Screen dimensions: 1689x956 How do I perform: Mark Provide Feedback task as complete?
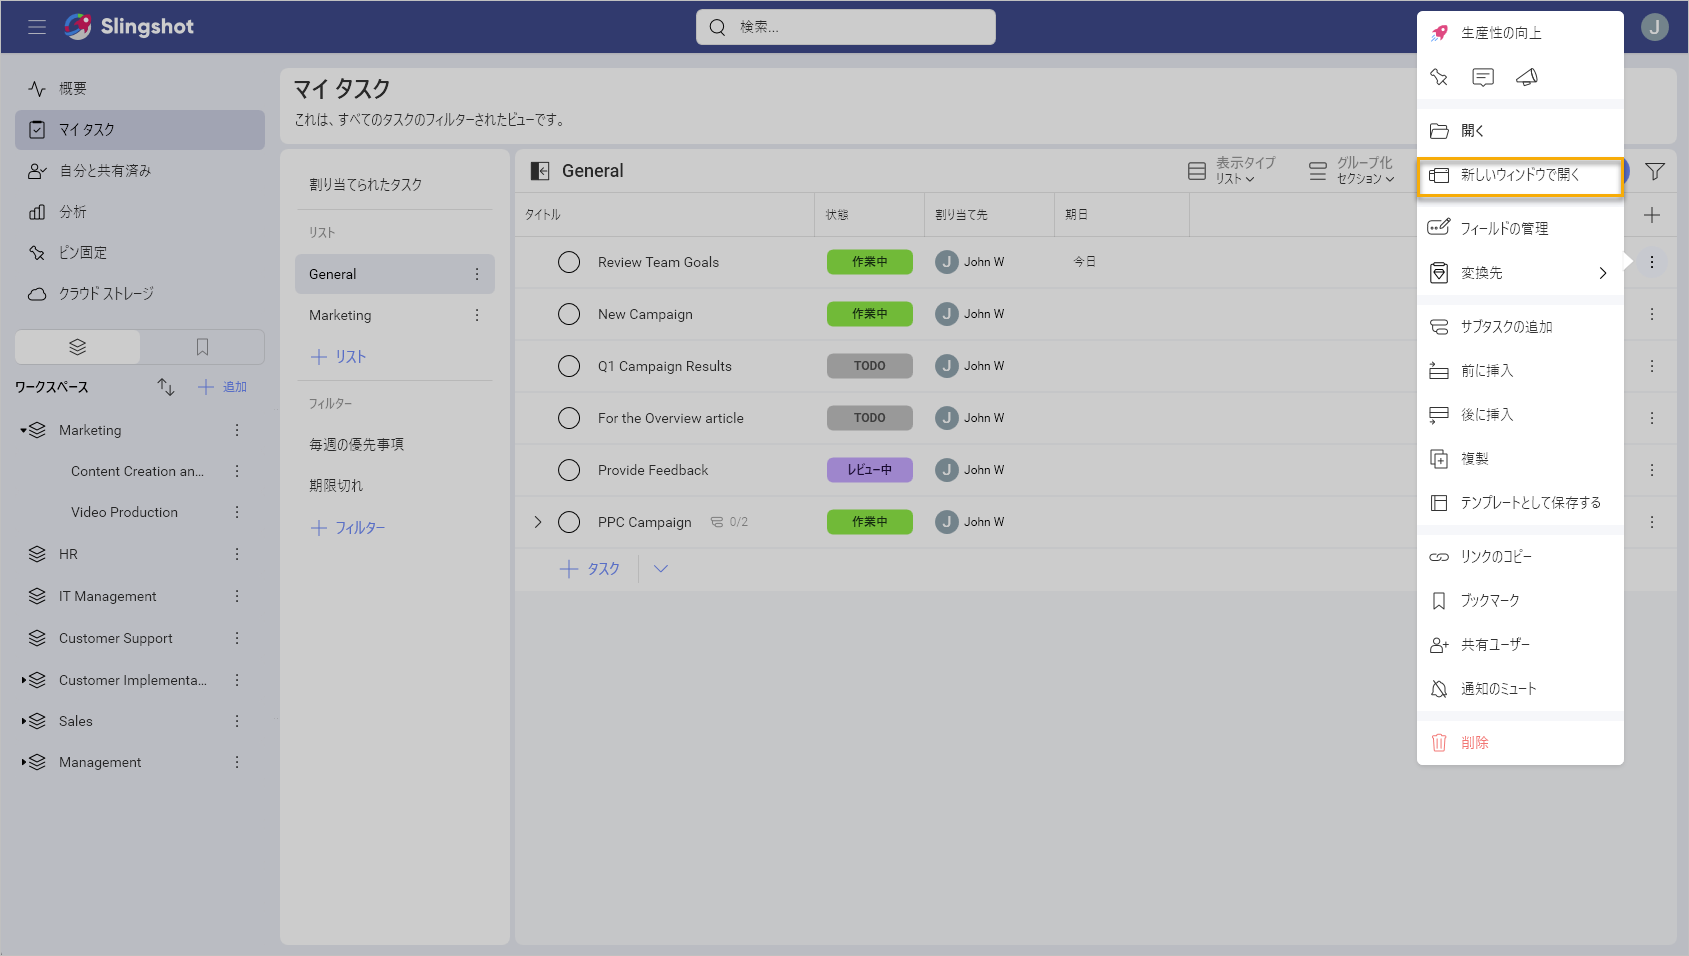click(x=569, y=470)
